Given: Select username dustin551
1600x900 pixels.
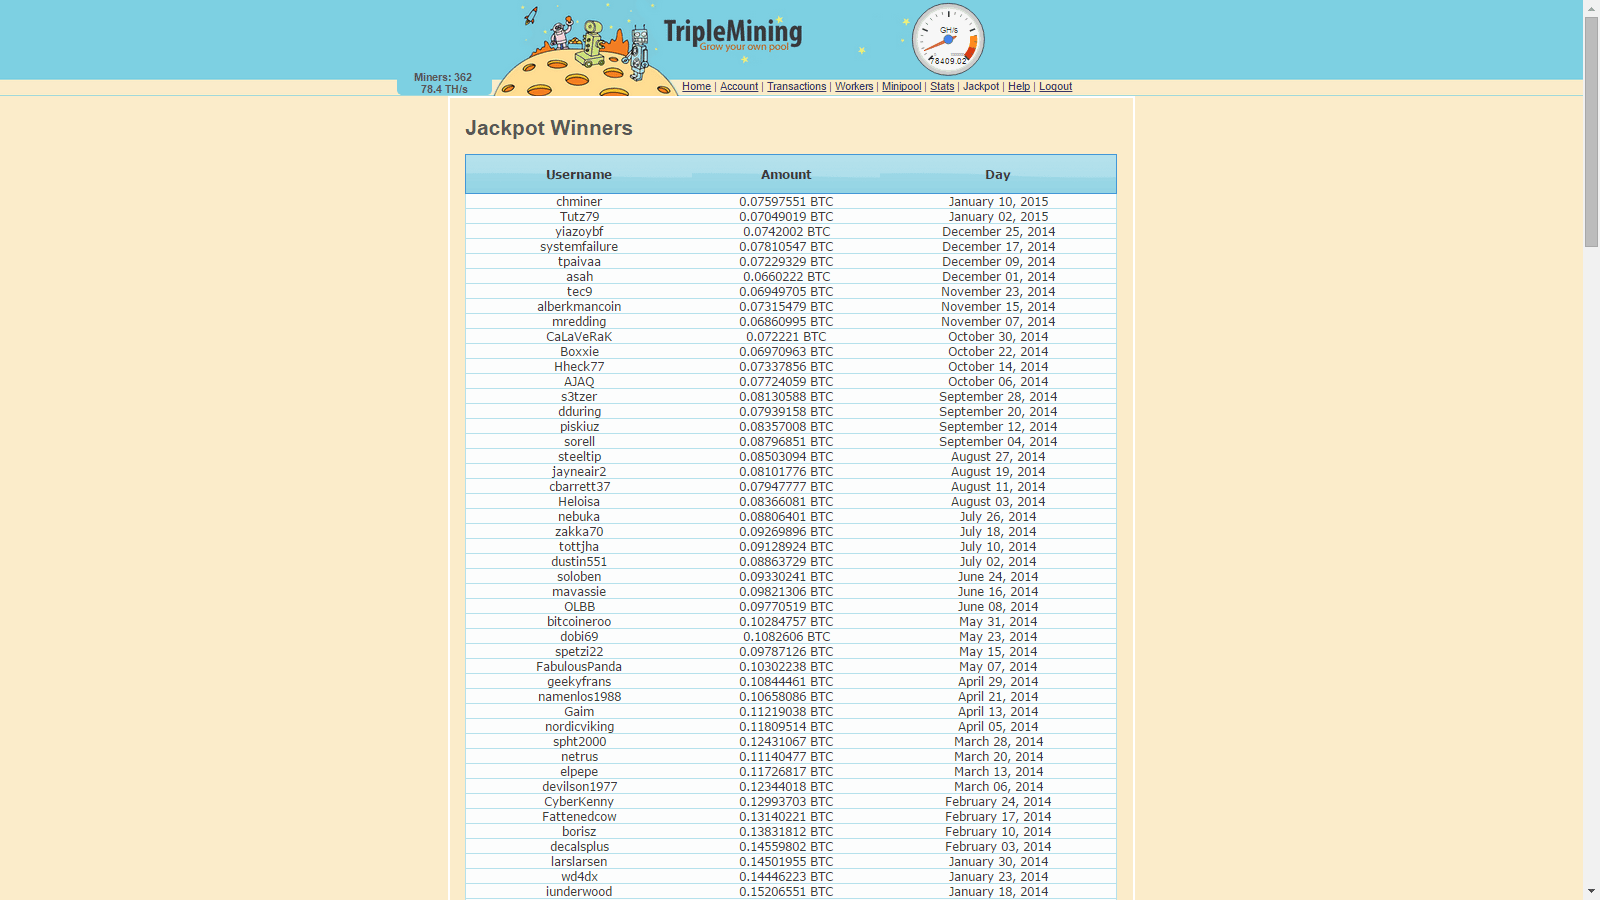Looking at the screenshot, I should pyautogui.click(x=579, y=562).
